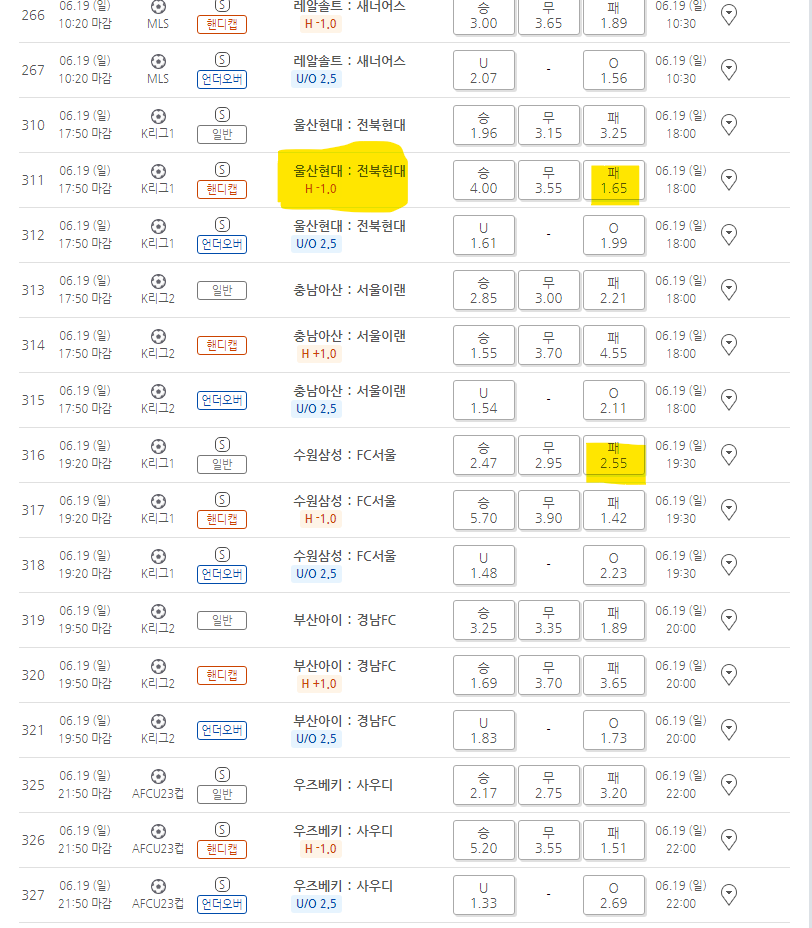
Task: Click 일반 tag in row 319
Action: coord(222,620)
